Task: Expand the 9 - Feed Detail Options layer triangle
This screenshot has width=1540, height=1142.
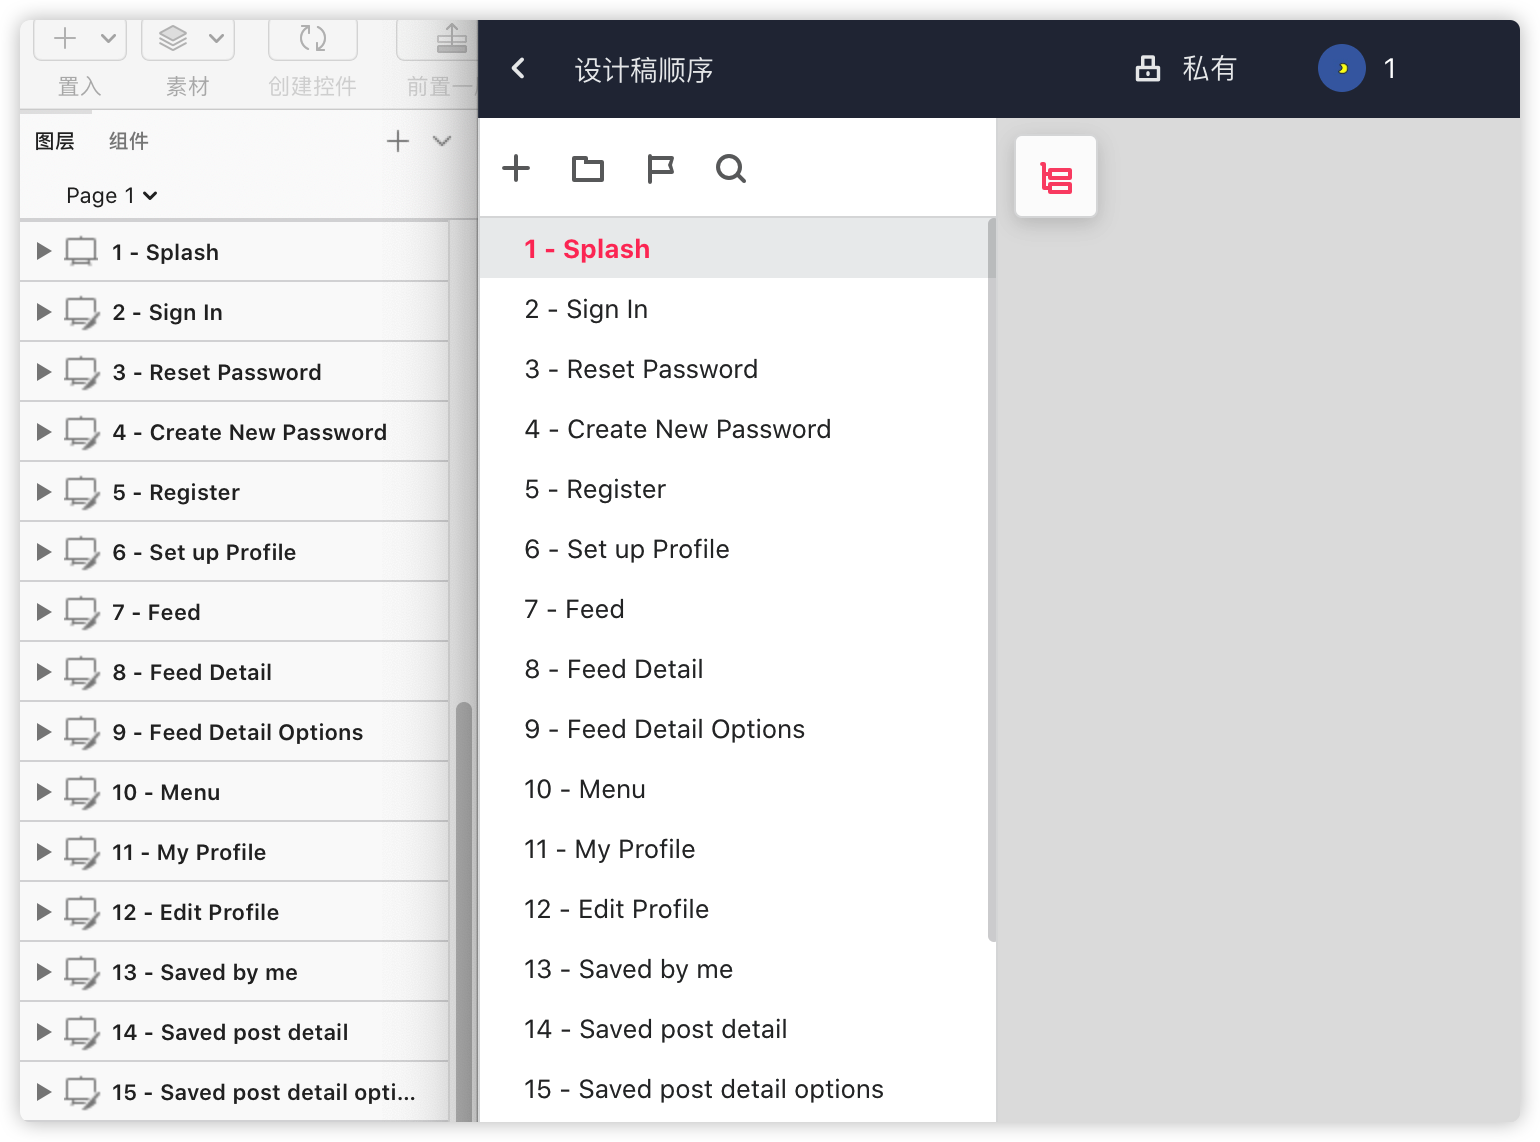Action: tap(43, 731)
